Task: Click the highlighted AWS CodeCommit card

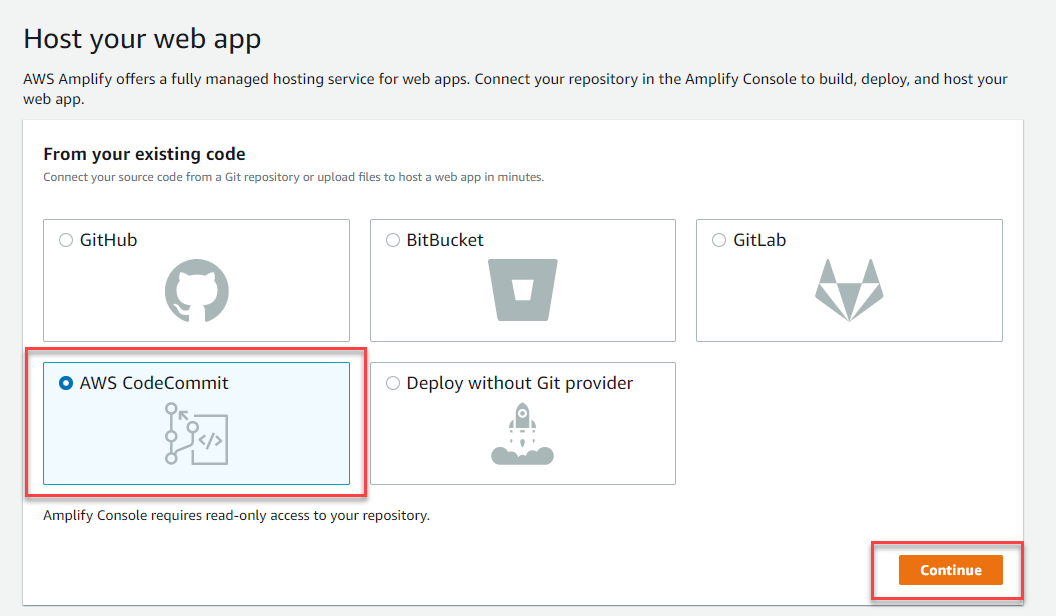Action: (x=196, y=423)
